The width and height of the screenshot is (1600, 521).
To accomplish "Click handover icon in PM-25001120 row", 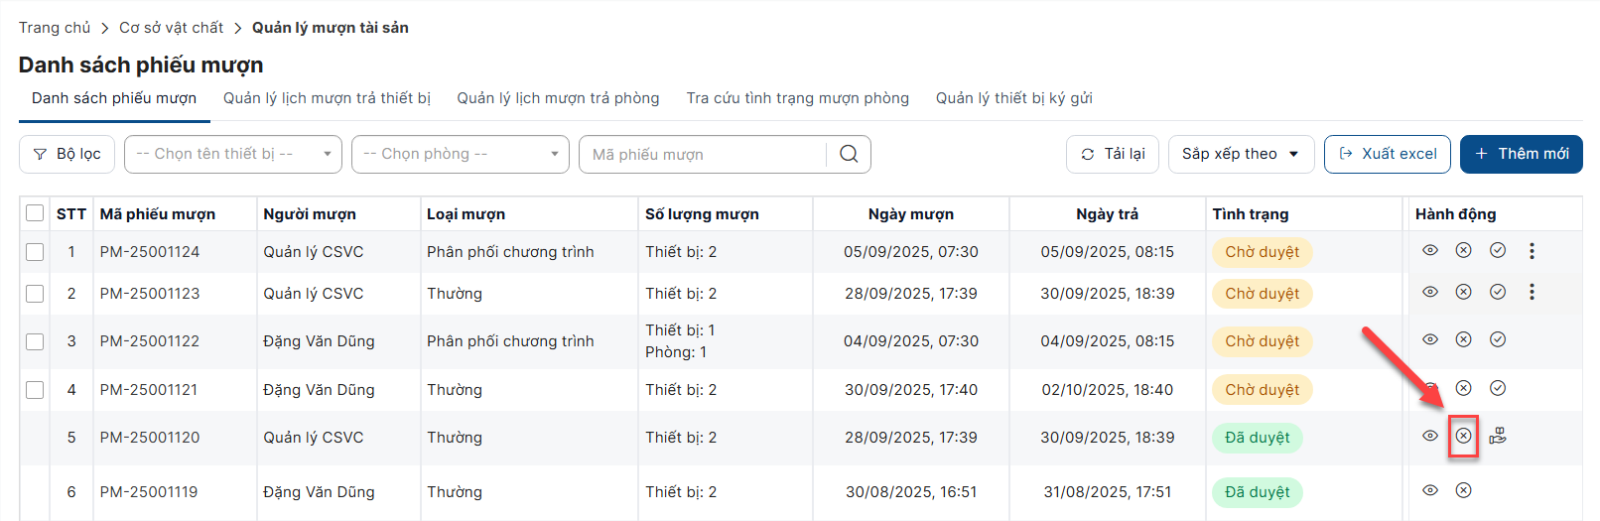I will [1497, 436].
